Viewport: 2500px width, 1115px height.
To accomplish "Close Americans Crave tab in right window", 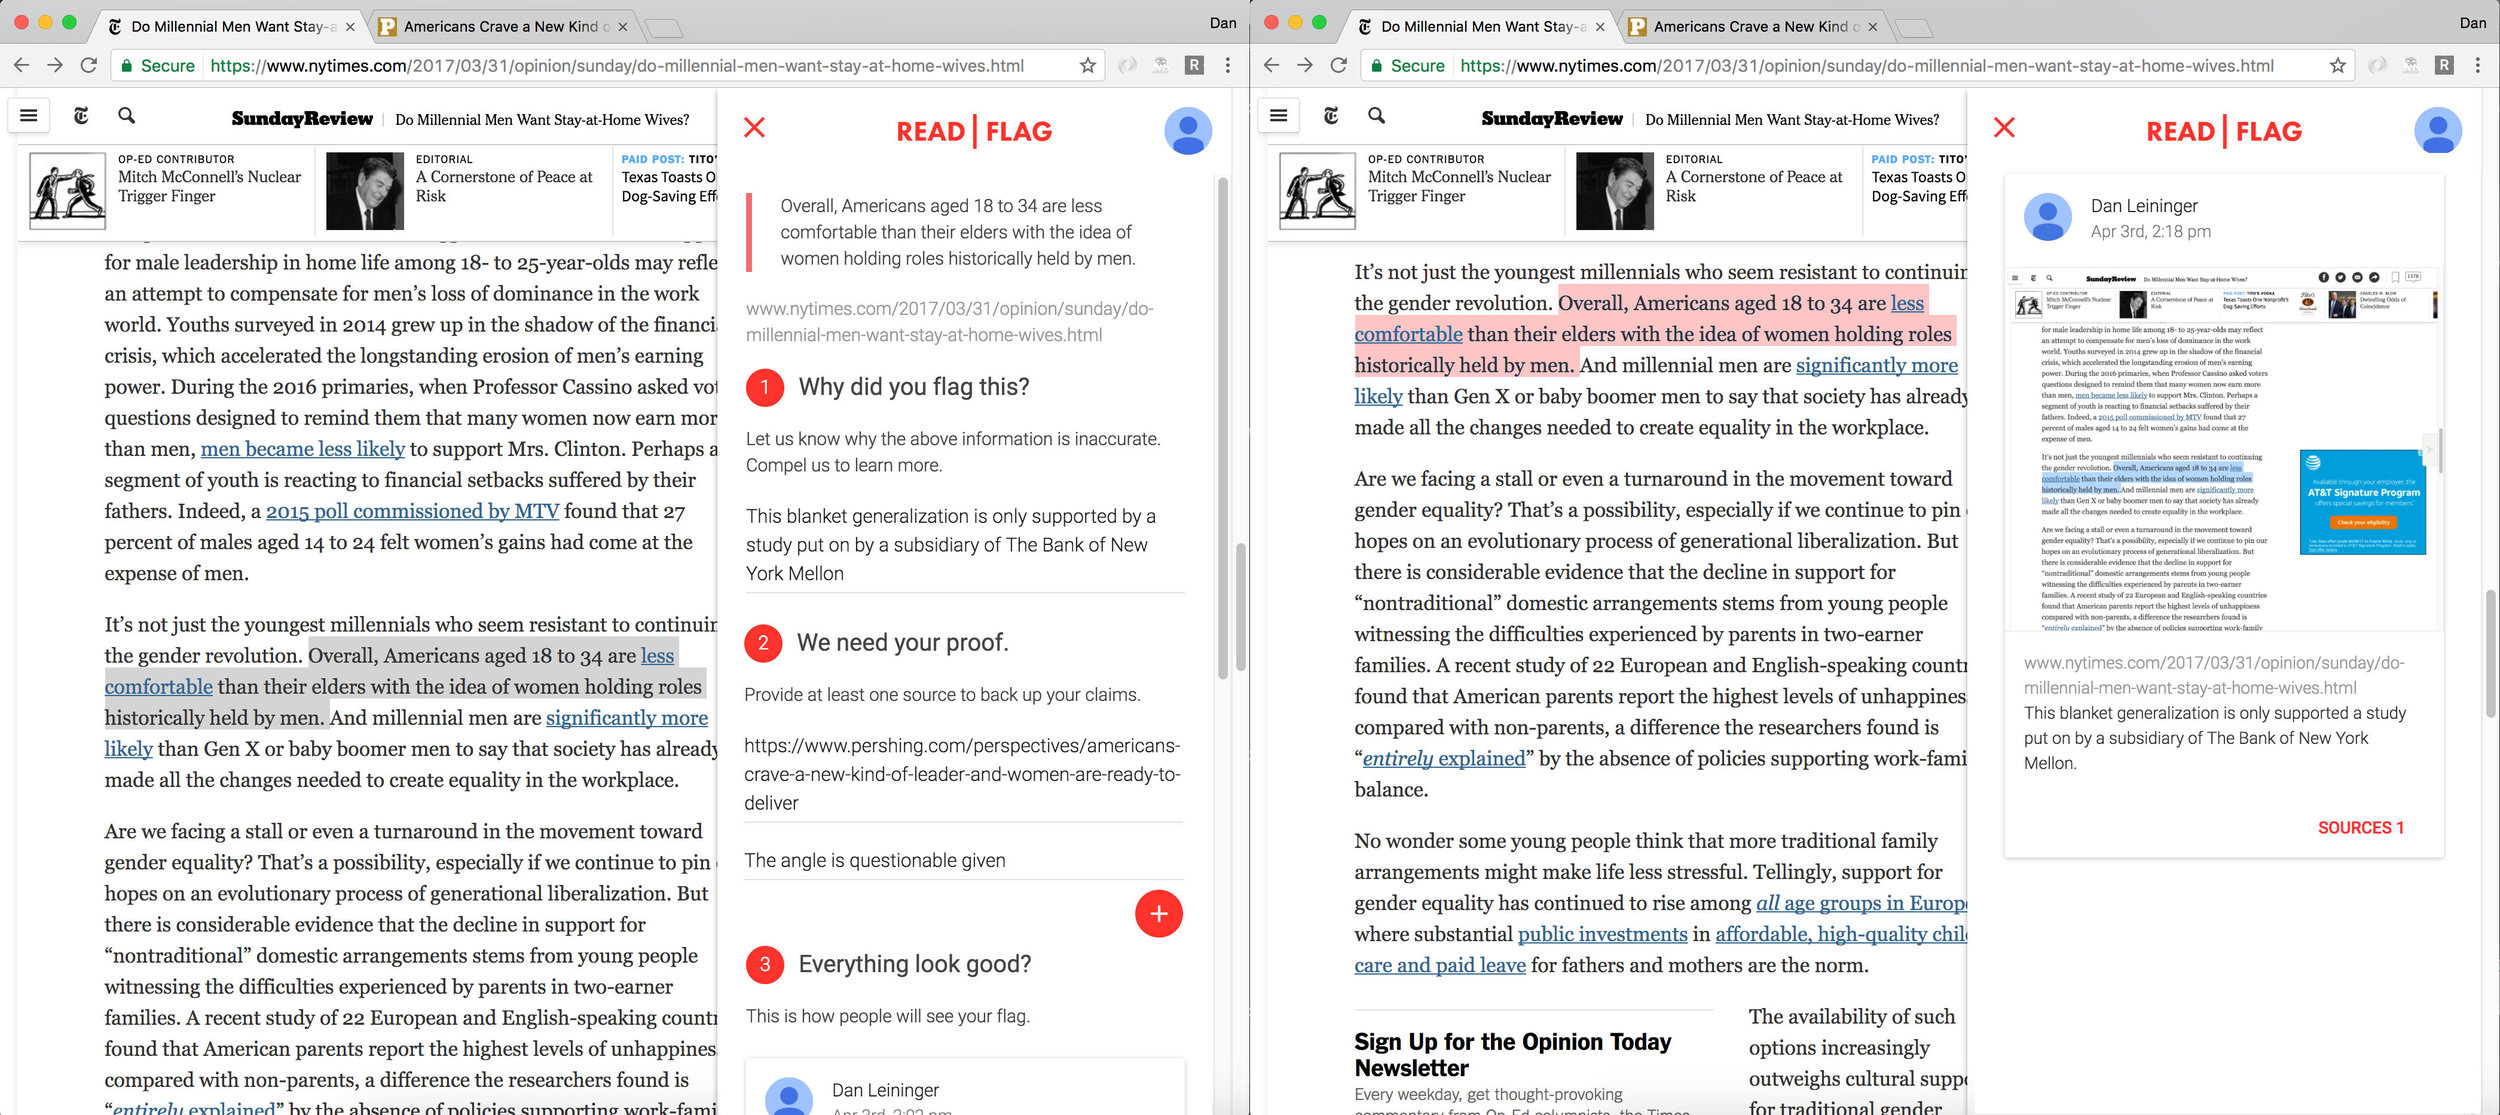I will pos(1873,27).
